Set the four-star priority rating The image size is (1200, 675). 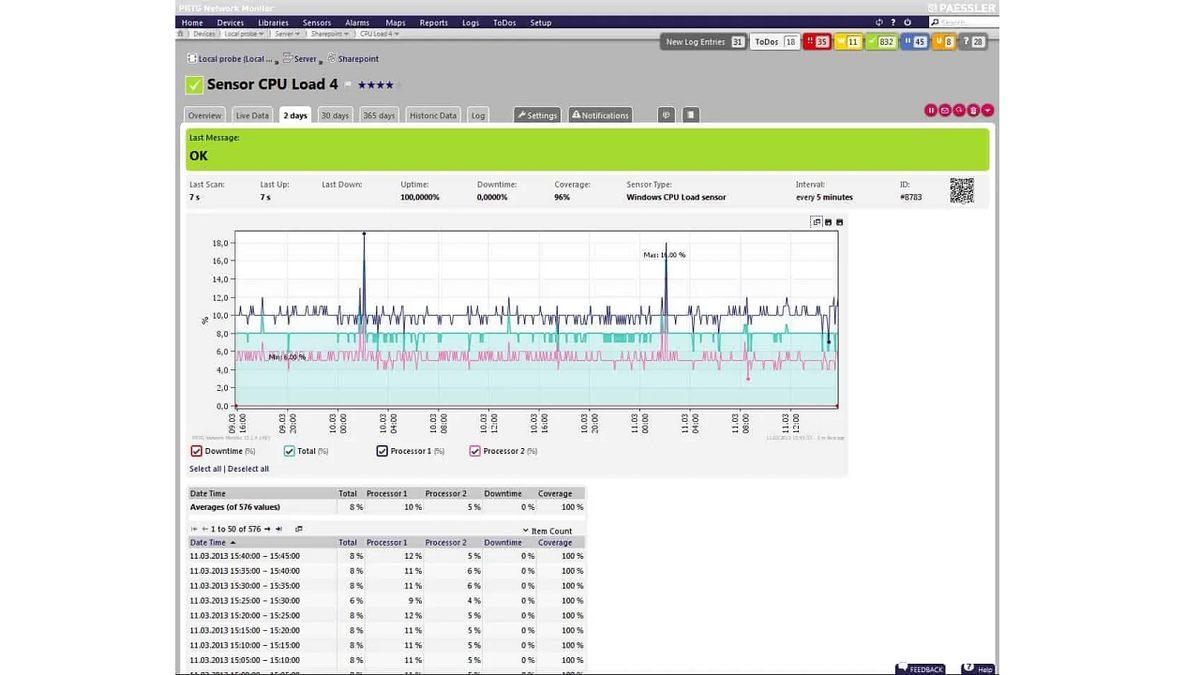389,85
